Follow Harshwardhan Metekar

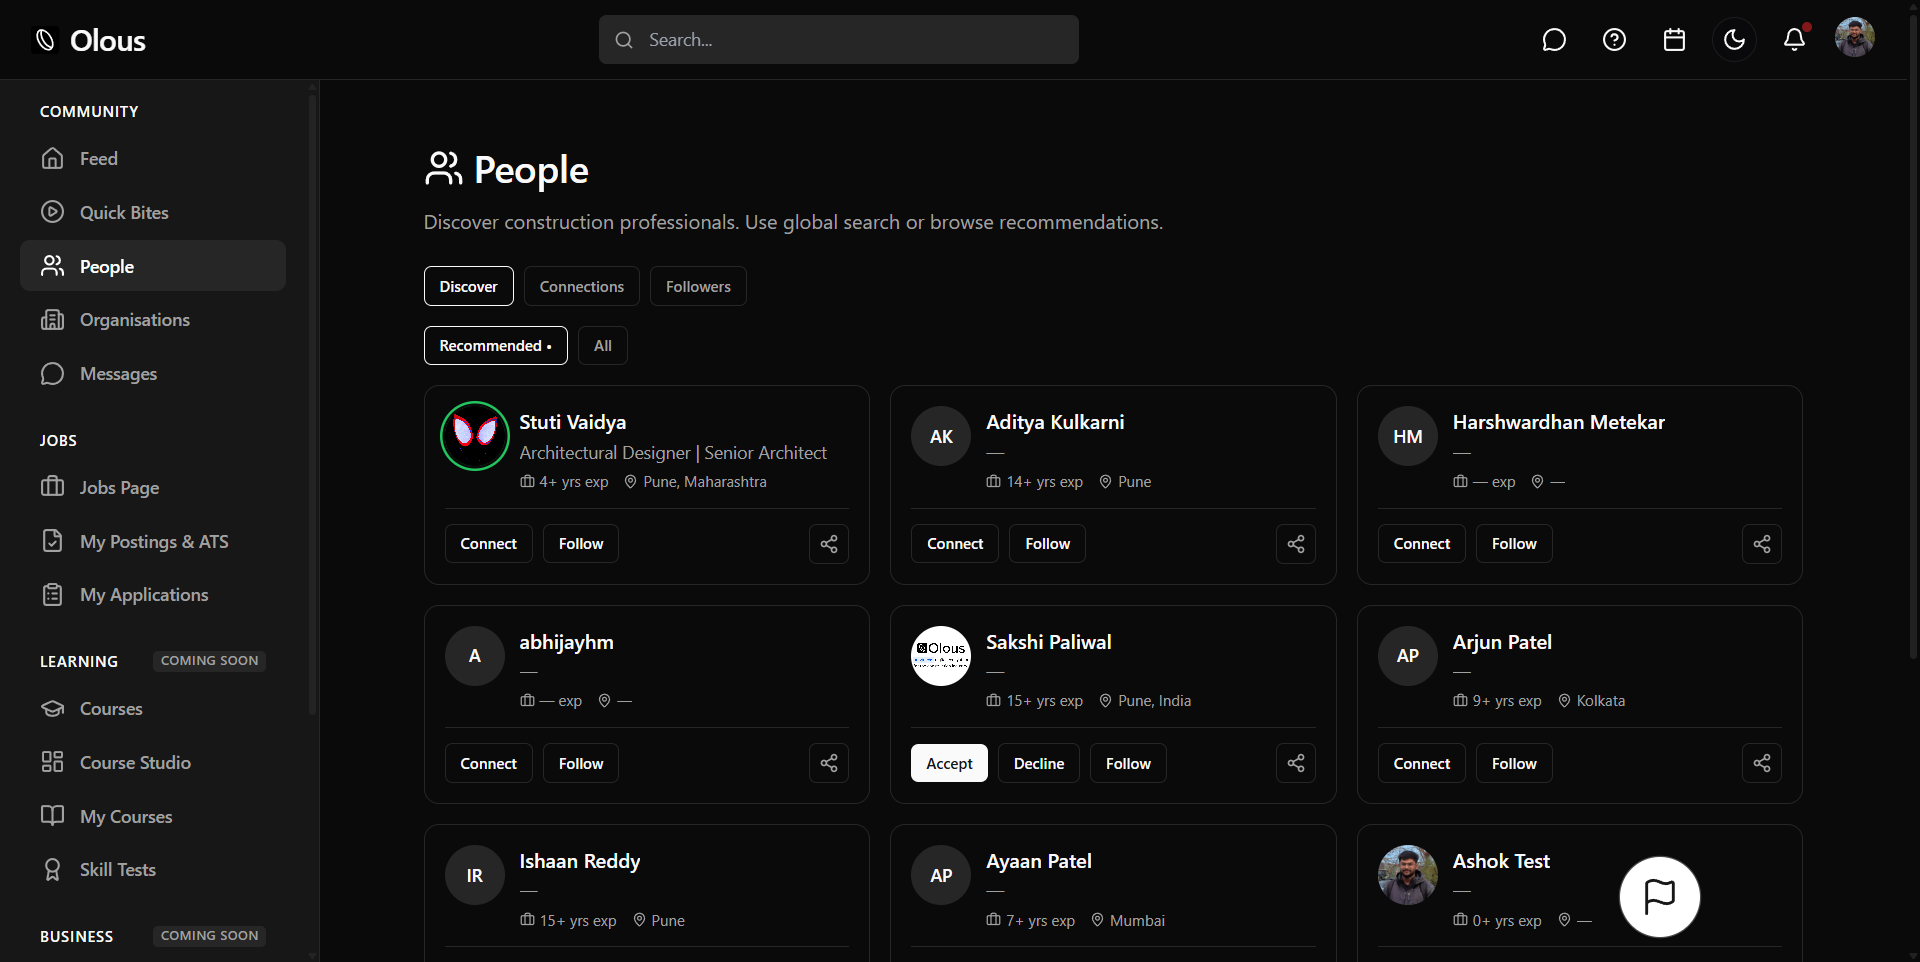(1514, 544)
